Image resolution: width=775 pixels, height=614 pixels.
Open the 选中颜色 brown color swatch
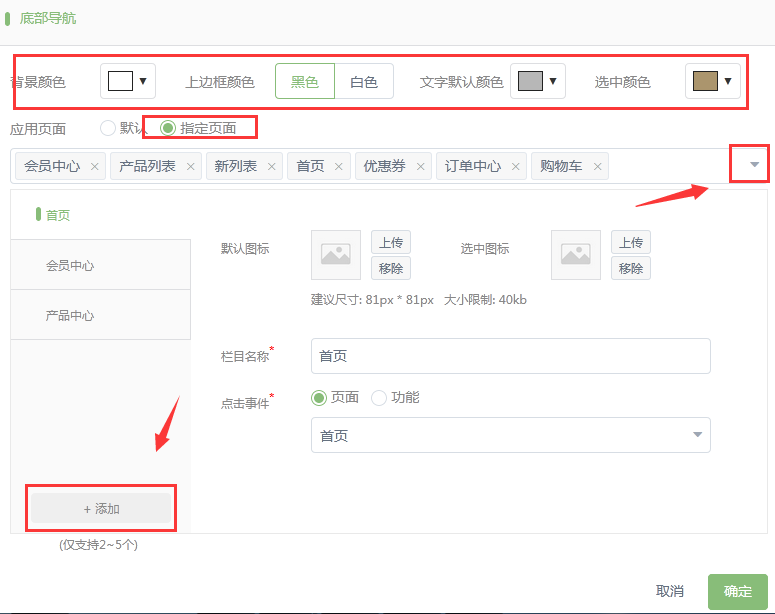pyautogui.click(x=713, y=81)
